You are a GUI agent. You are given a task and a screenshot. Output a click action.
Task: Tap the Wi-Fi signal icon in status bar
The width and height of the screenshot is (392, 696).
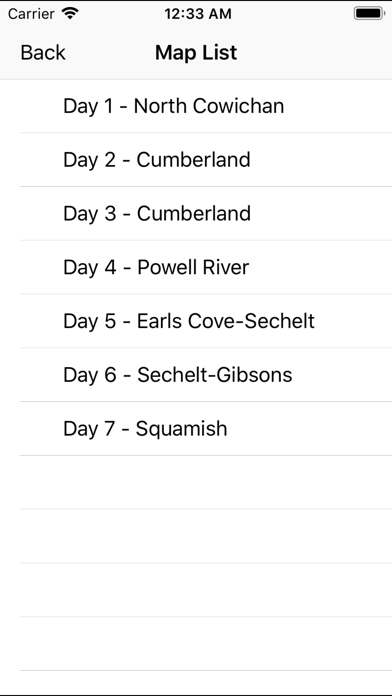(x=70, y=13)
